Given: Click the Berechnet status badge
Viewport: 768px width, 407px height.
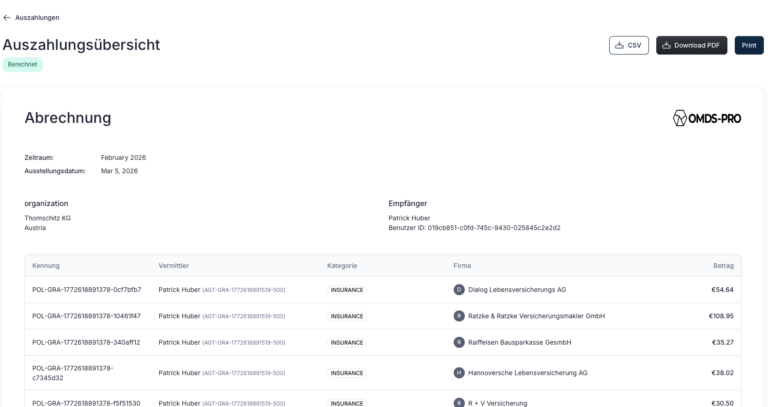Looking at the screenshot, I should [x=23, y=64].
